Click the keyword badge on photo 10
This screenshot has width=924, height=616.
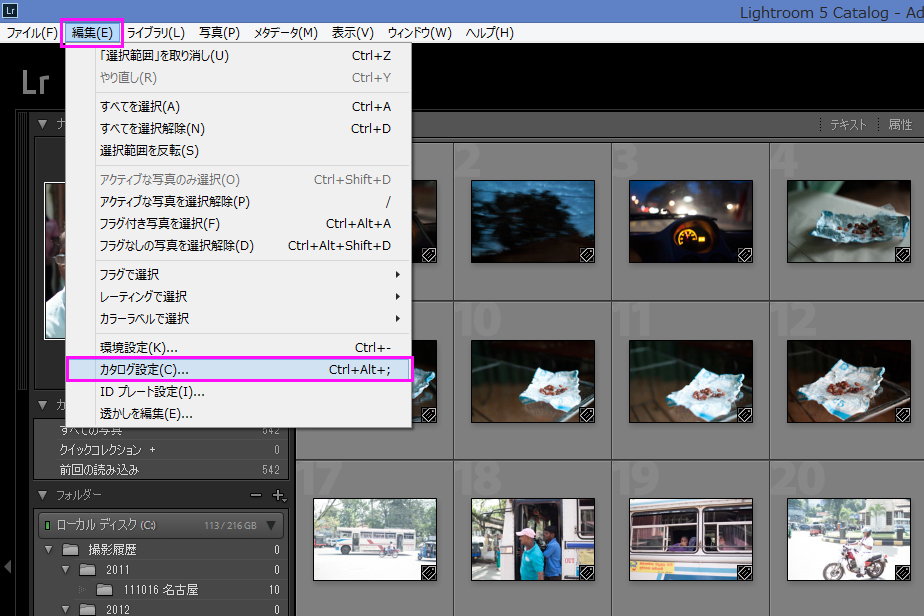pos(587,415)
